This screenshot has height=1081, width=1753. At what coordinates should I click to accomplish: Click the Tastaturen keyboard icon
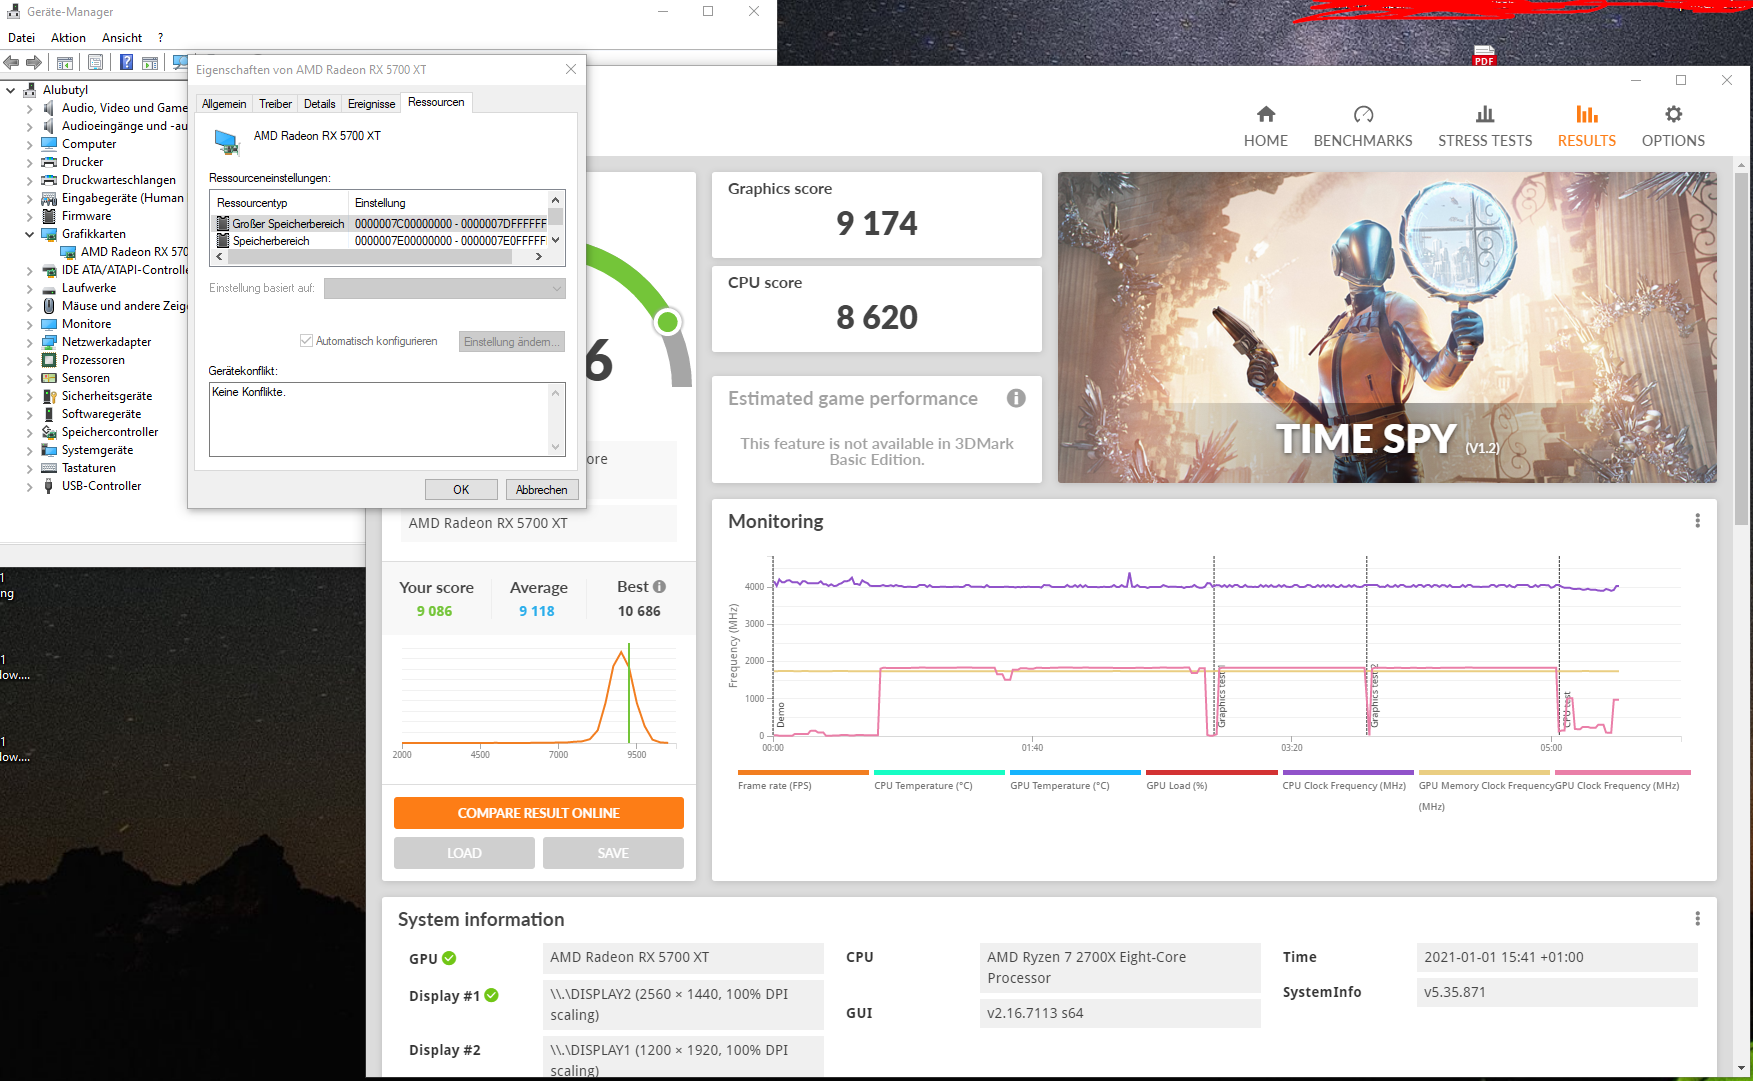point(49,468)
